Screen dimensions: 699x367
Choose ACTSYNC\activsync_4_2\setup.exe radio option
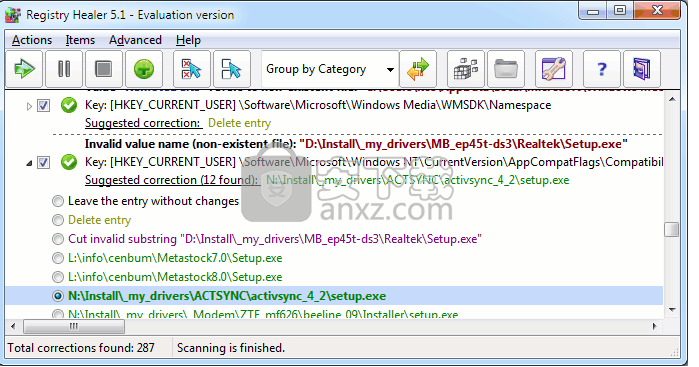[x=58, y=296]
